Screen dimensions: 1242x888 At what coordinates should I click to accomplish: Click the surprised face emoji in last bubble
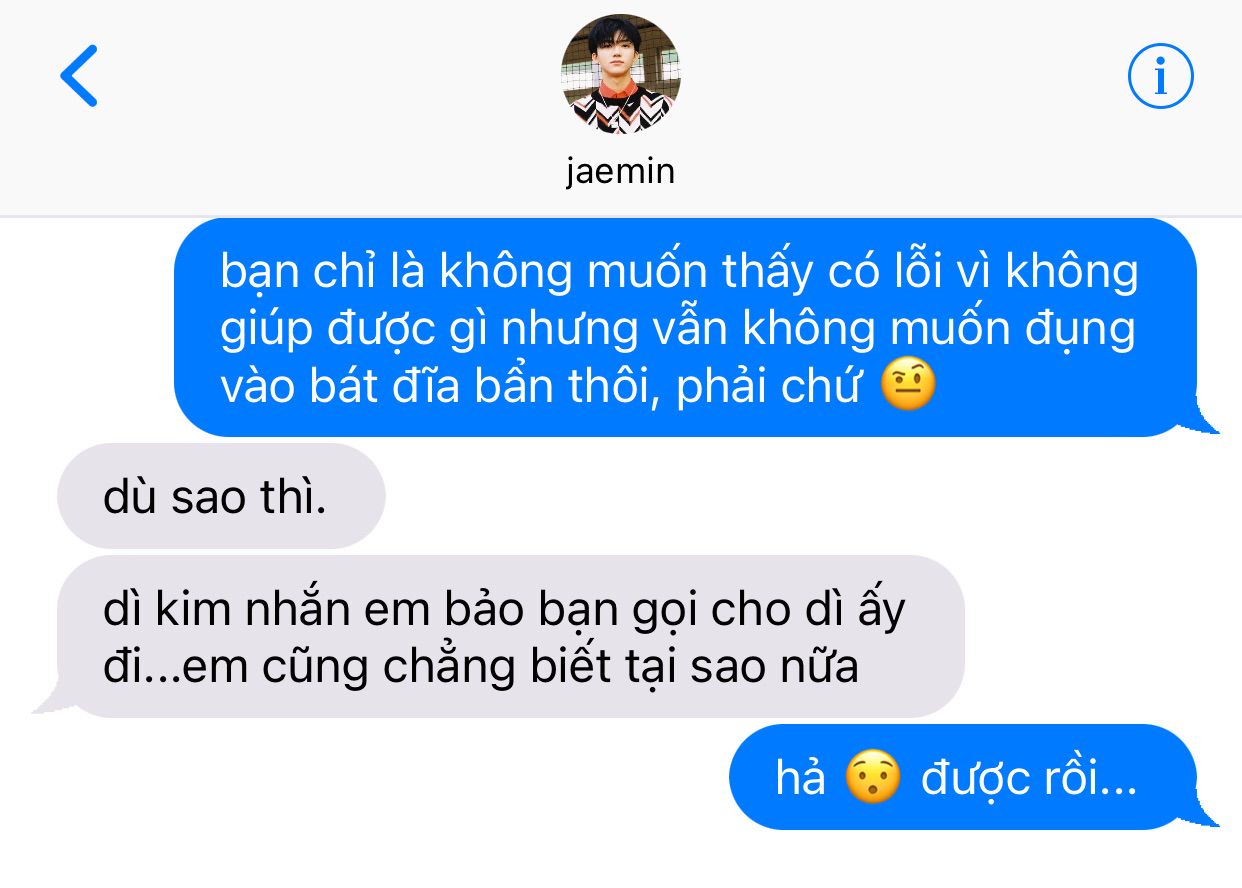873,779
